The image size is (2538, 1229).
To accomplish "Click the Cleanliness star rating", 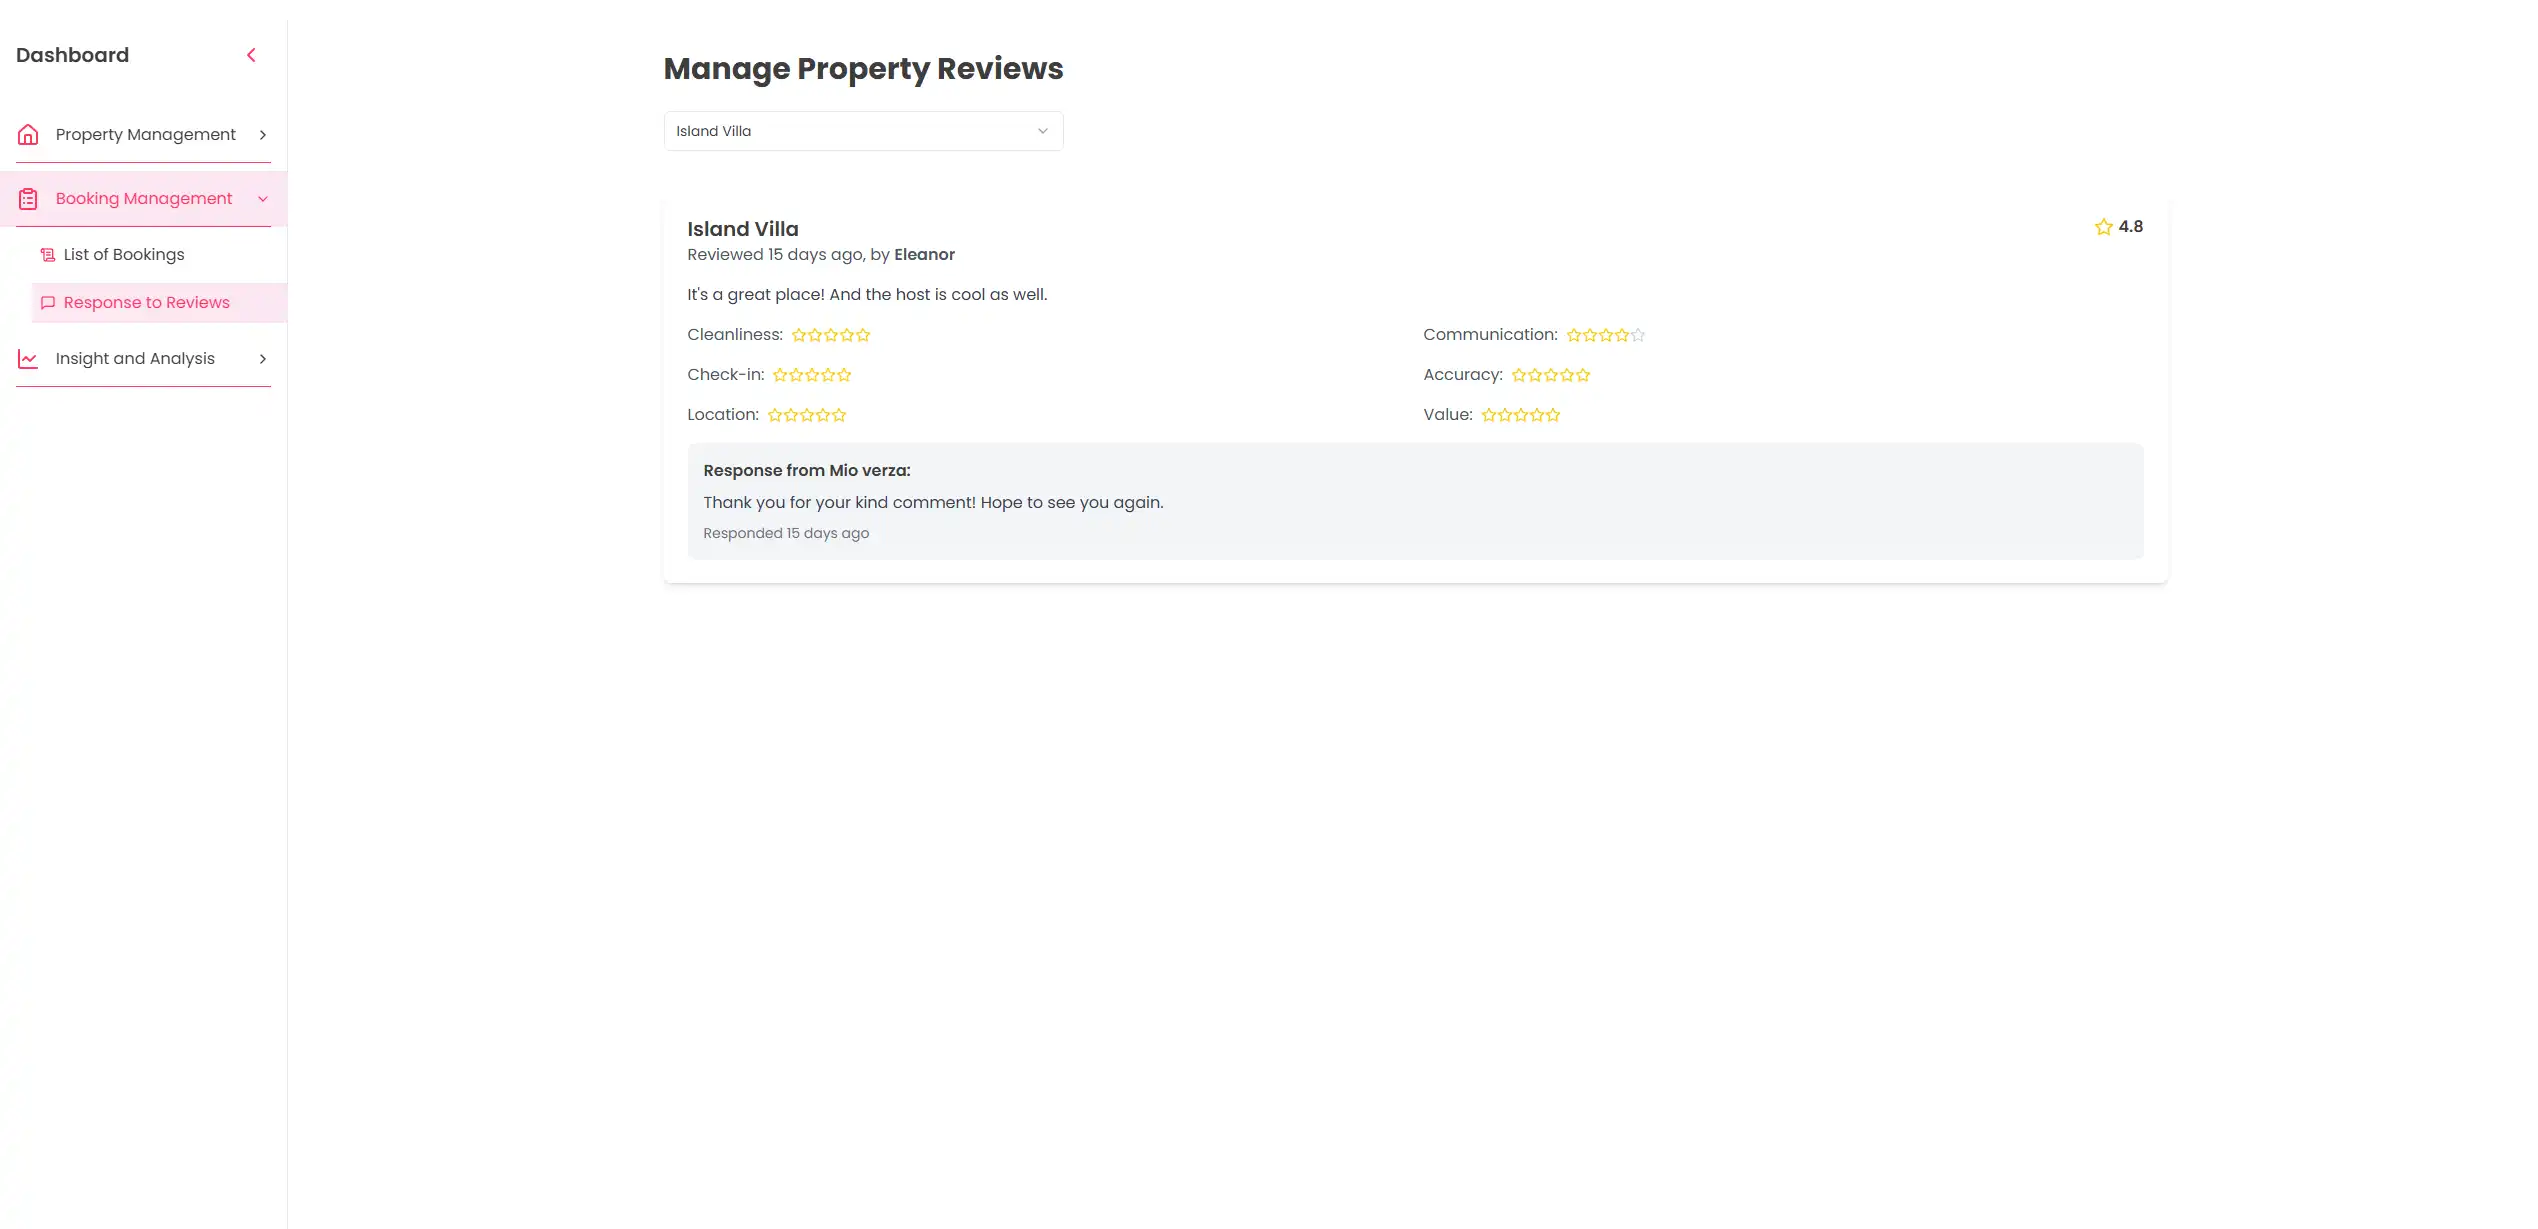I will pyautogui.click(x=830, y=336).
